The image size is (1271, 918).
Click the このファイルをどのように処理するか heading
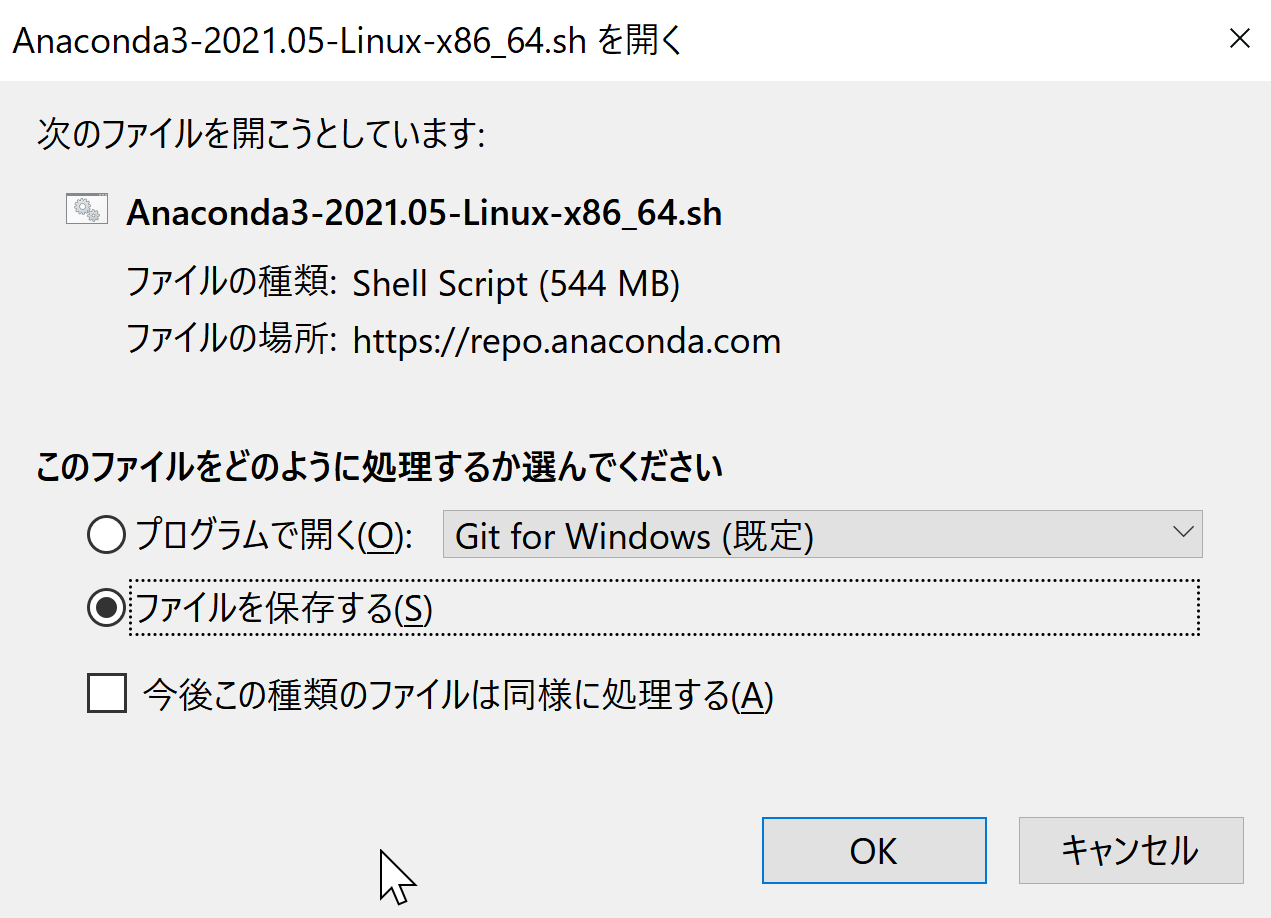coord(379,467)
